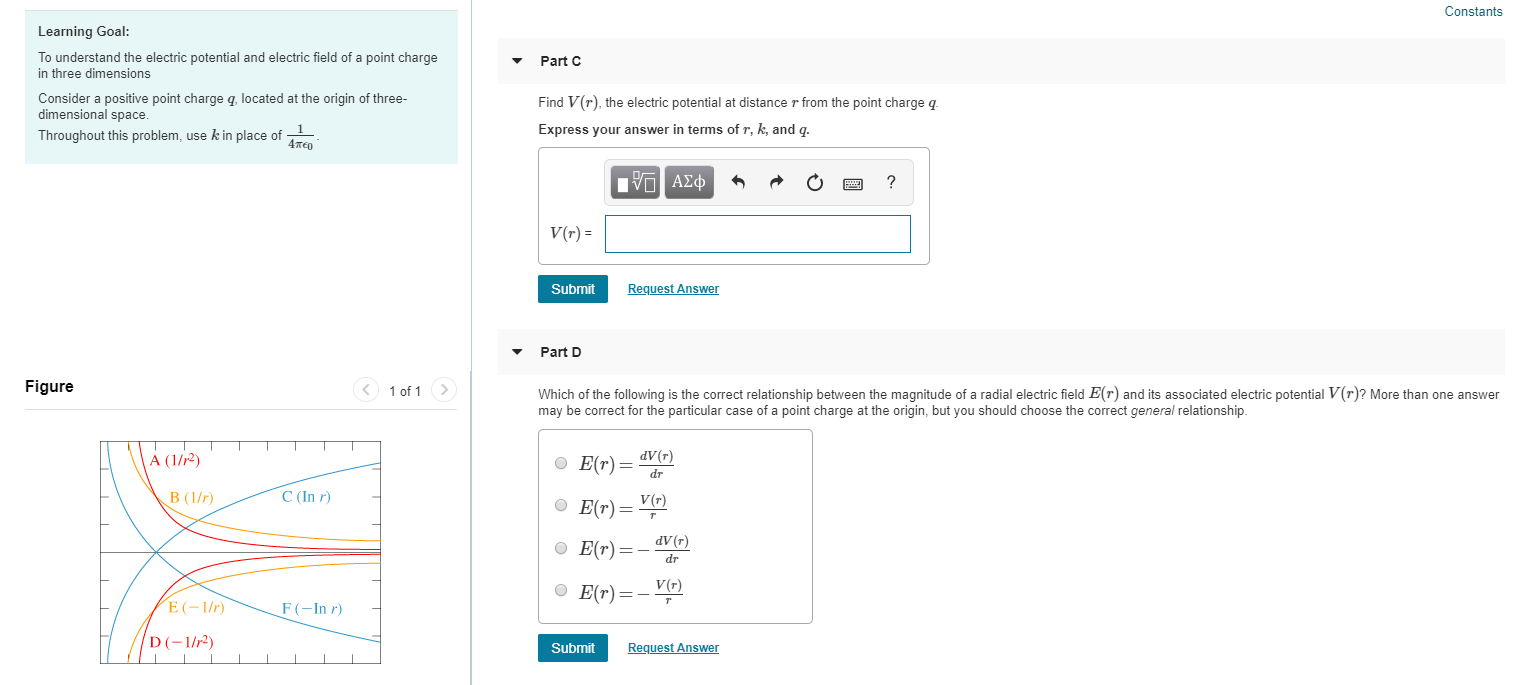Collapse Part C section

[516, 61]
